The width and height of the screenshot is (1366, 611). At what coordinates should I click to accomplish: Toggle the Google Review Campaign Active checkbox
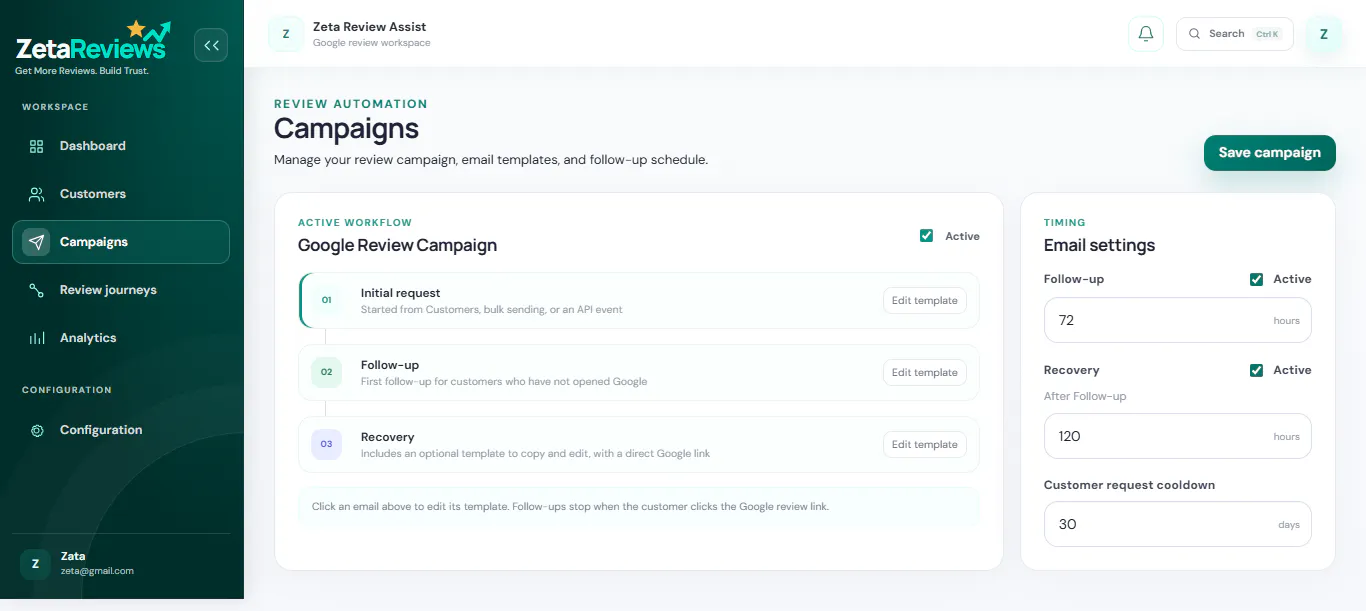pyautogui.click(x=926, y=236)
